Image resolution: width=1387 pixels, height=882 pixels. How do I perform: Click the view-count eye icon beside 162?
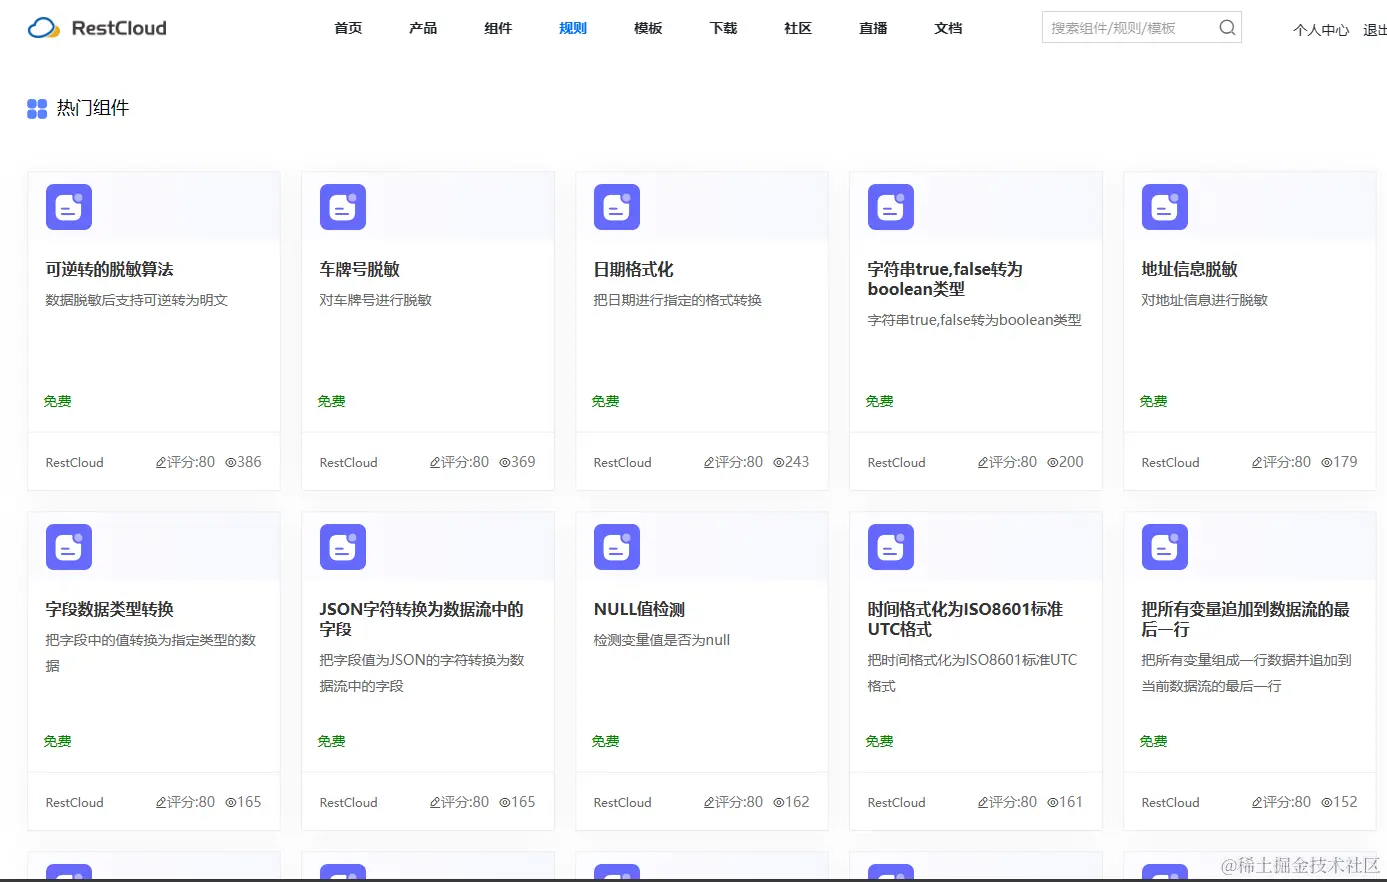tap(778, 802)
